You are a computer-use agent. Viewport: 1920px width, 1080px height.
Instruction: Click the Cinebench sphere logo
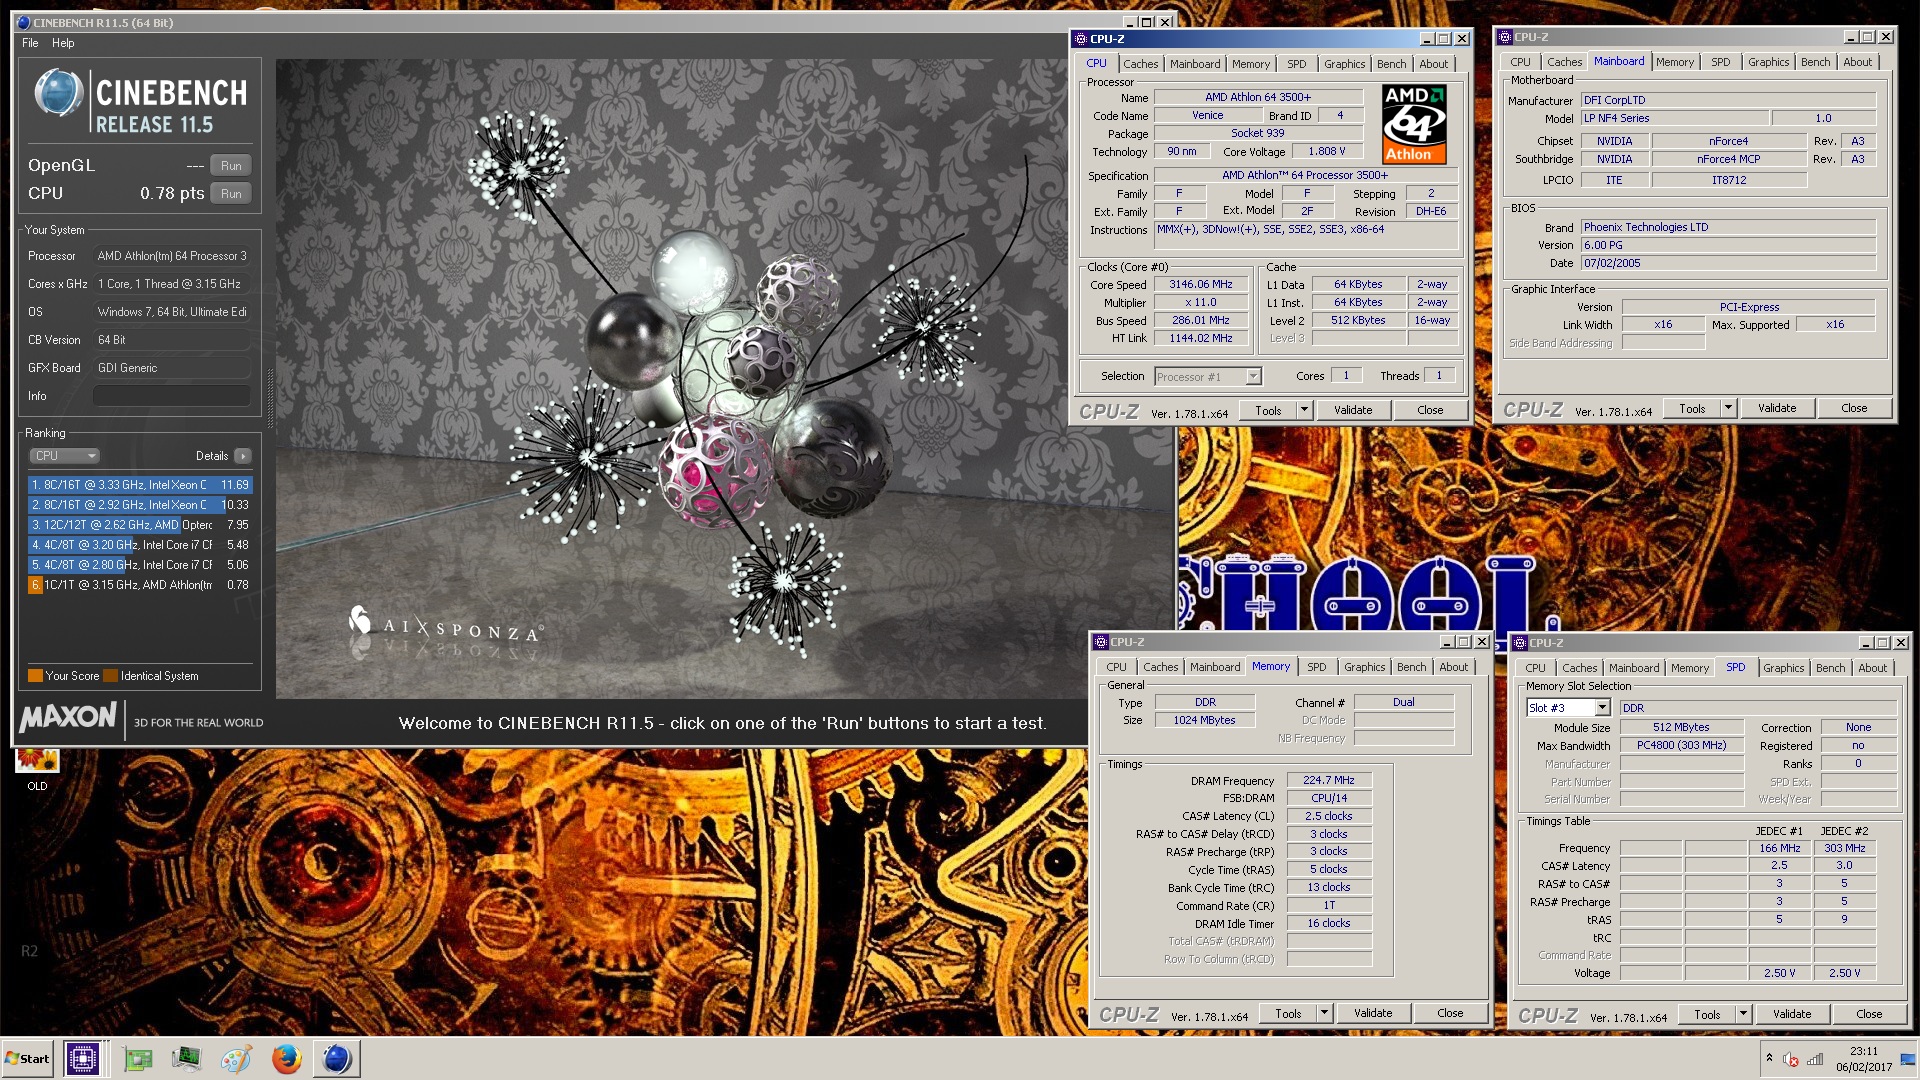[x=58, y=95]
